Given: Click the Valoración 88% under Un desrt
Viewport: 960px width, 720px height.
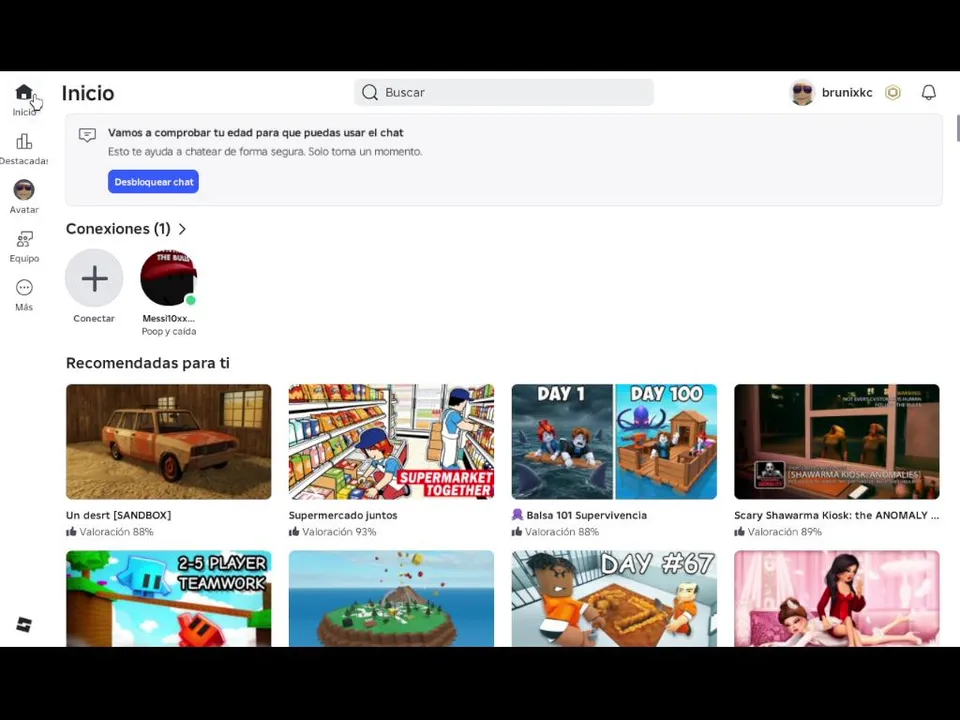Looking at the screenshot, I should point(116,531).
